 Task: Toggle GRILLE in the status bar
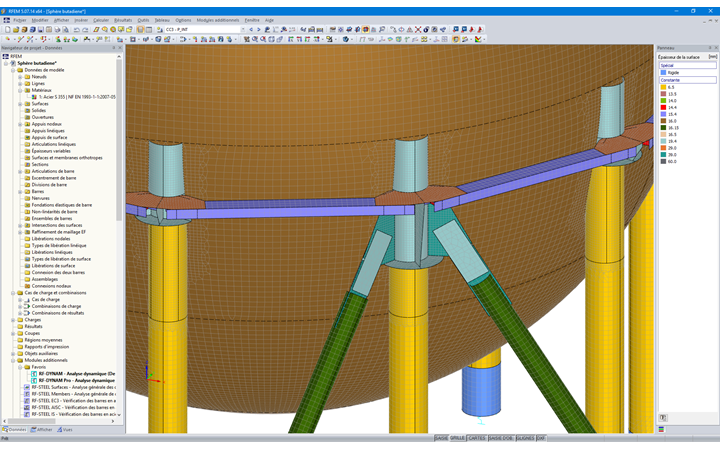[x=457, y=438]
